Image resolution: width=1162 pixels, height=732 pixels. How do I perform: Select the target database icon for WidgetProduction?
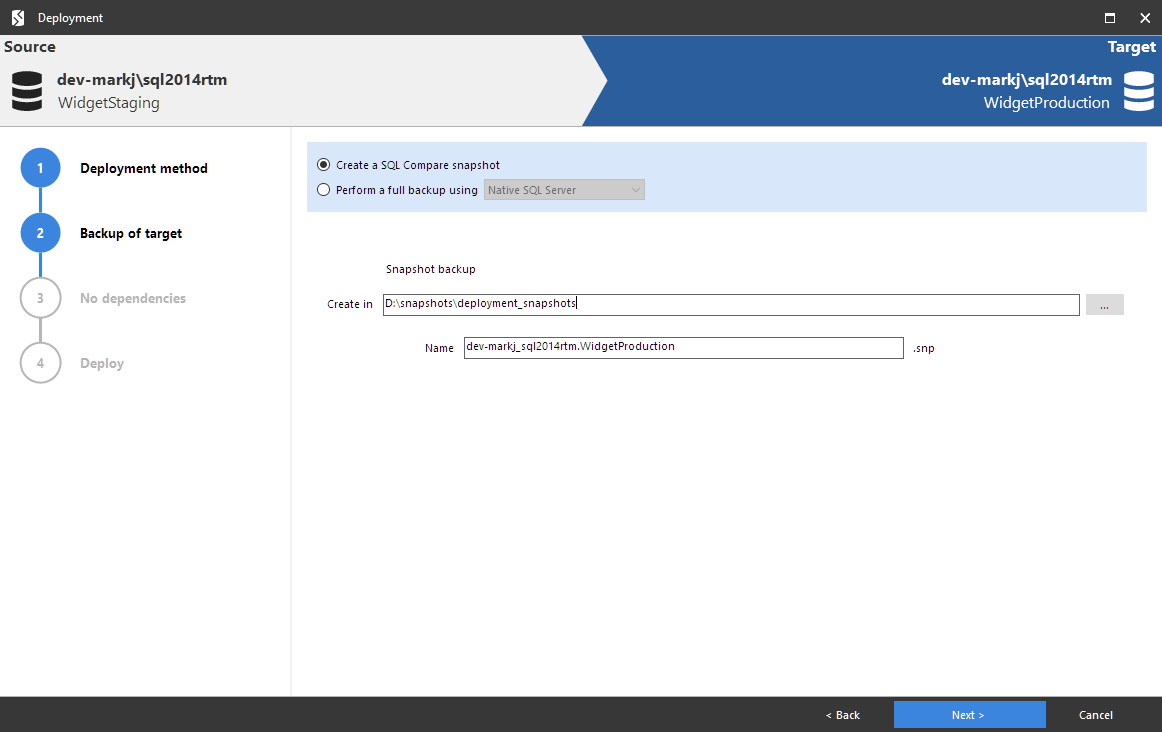(x=1138, y=90)
